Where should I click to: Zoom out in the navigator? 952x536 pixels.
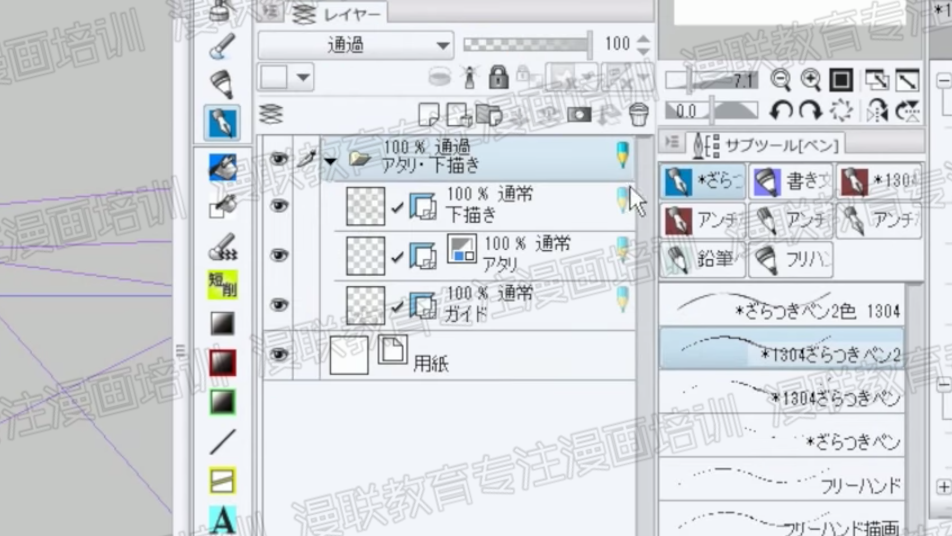781,80
